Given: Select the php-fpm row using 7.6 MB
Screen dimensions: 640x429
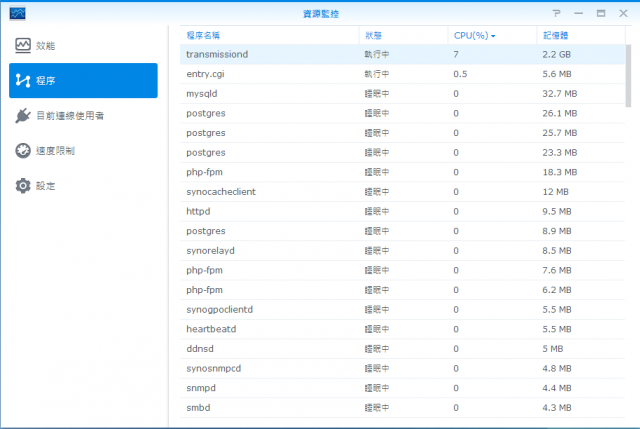Looking at the screenshot, I should coord(402,270).
